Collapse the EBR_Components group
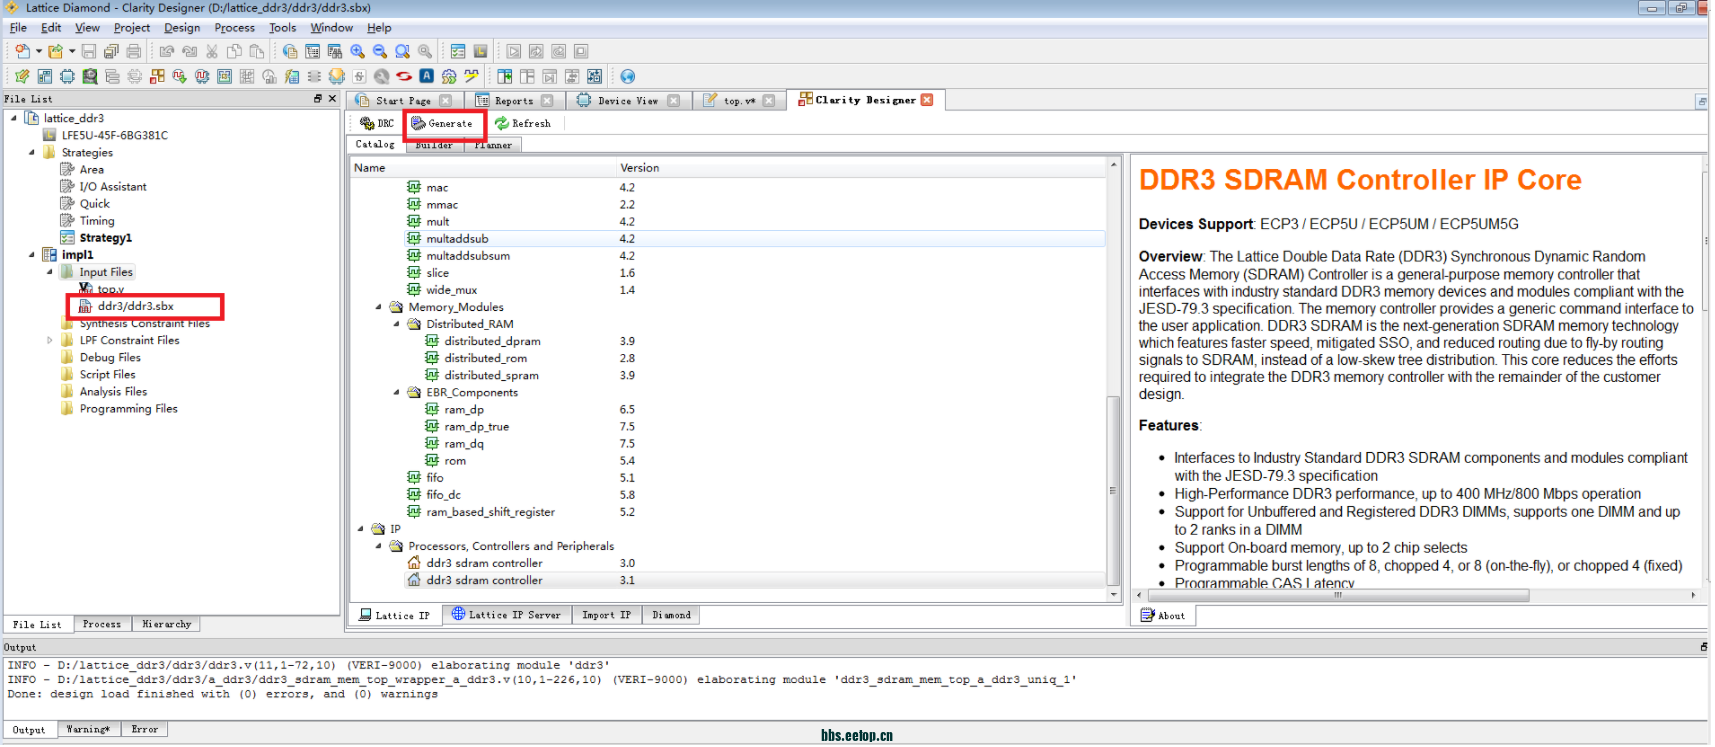 point(396,393)
